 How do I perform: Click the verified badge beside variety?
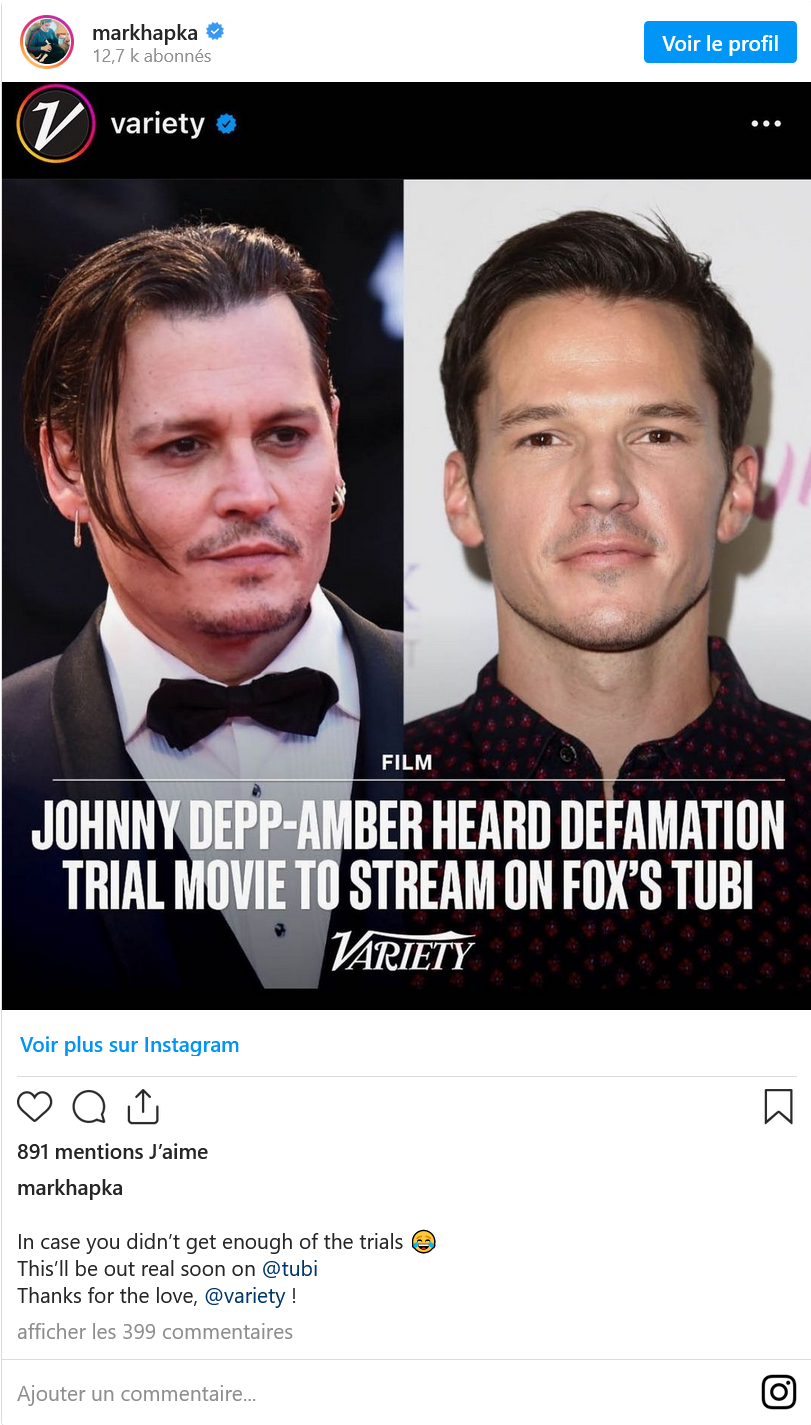(x=227, y=124)
